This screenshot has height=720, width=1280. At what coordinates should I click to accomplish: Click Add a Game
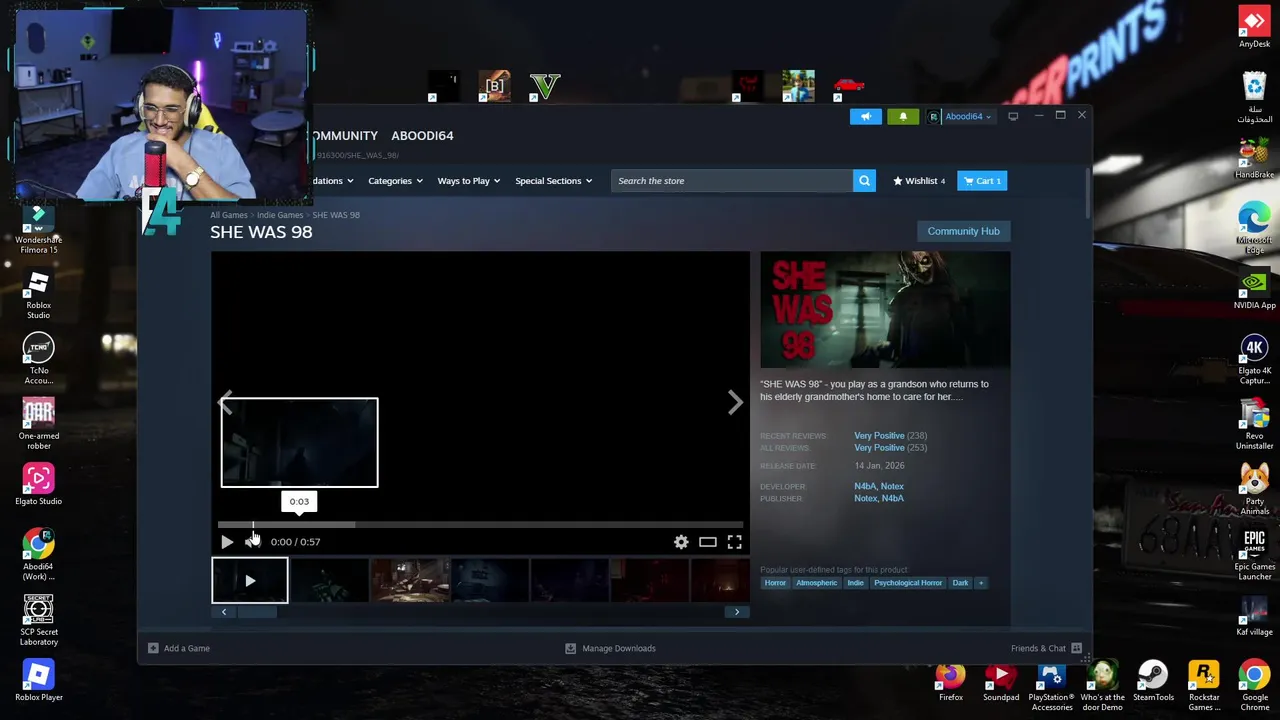(x=179, y=648)
